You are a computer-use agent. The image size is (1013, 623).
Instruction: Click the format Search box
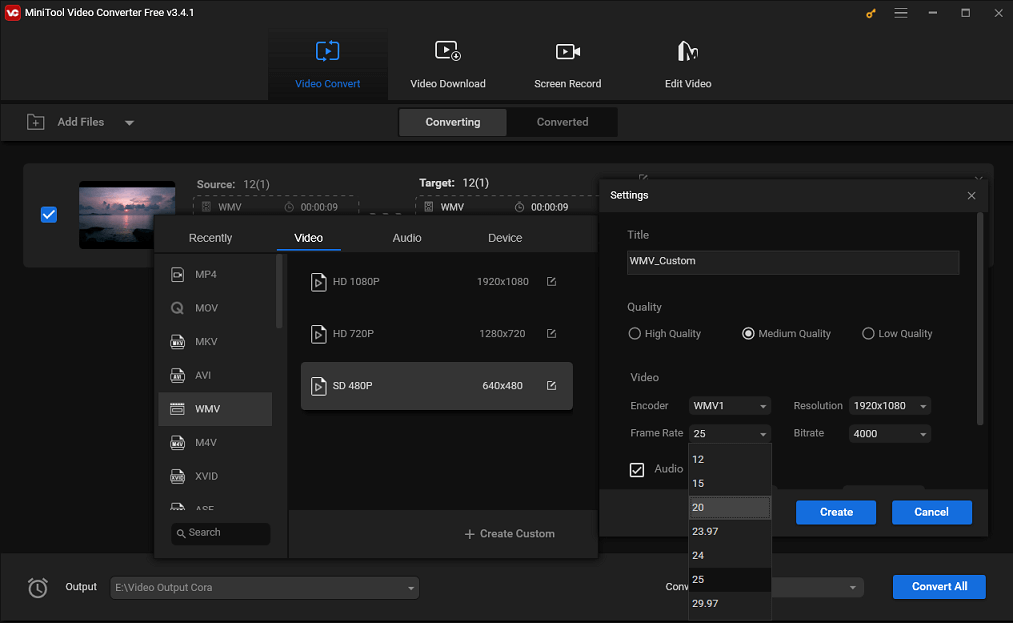221,533
